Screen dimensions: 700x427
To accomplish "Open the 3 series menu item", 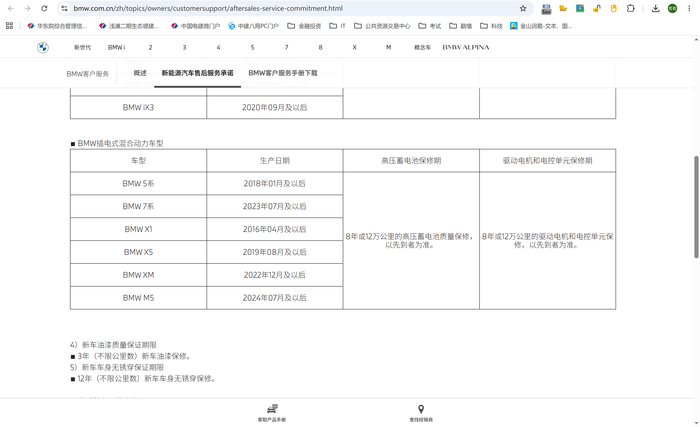I will [184, 47].
